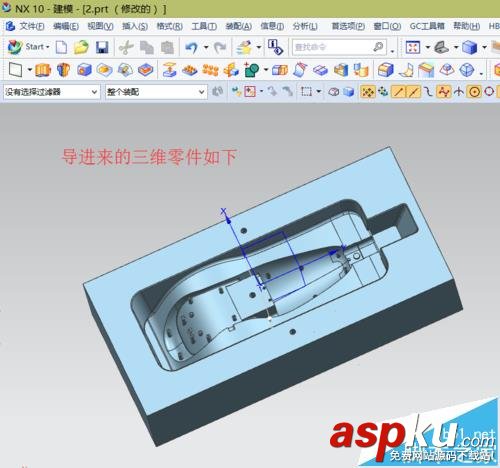Image resolution: width=500 pixels, height=468 pixels.
Task: Click the Redo arrow icon
Action: pos(220,48)
